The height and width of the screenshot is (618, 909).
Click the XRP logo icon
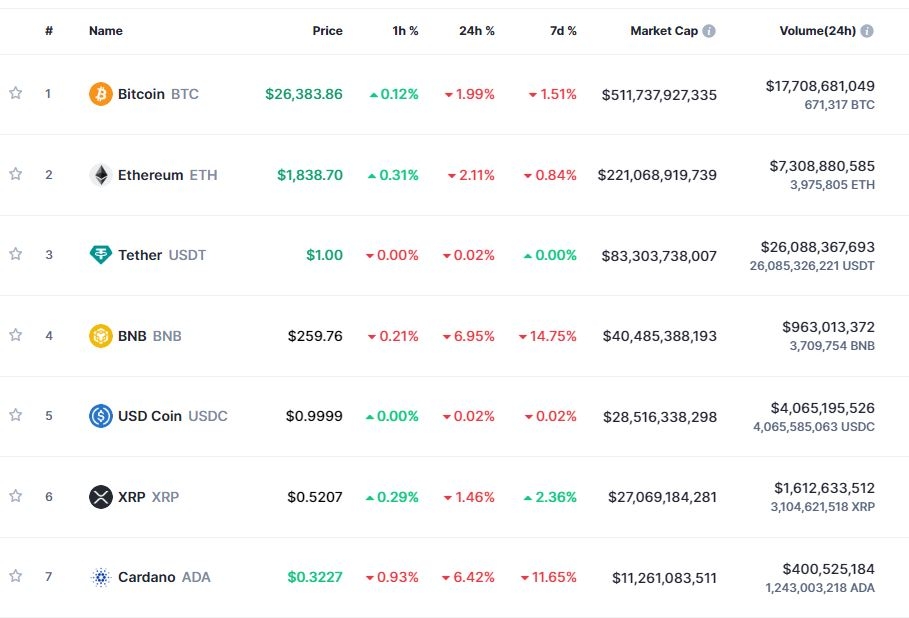pyautogui.click(x=101, y=497)
